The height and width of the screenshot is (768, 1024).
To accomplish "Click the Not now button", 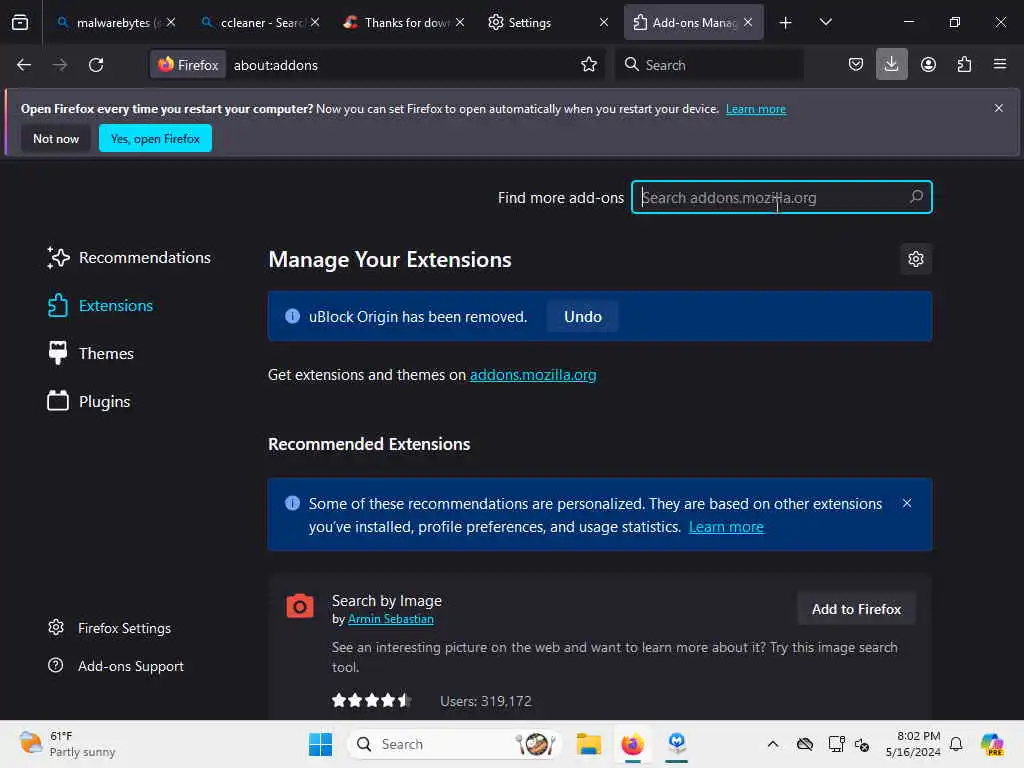I will 56,138.
